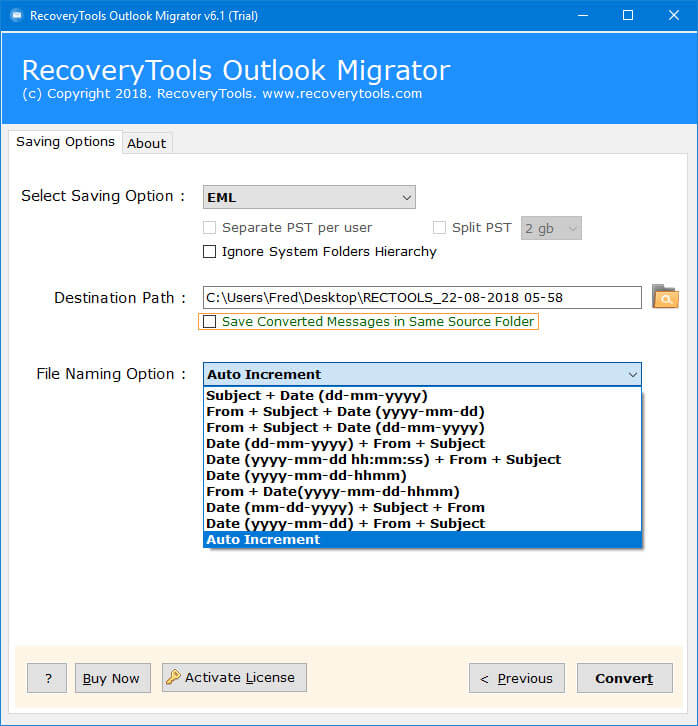Click the key icon on Activate License
The width and height of the screenshot is (698, 726).
173,677
